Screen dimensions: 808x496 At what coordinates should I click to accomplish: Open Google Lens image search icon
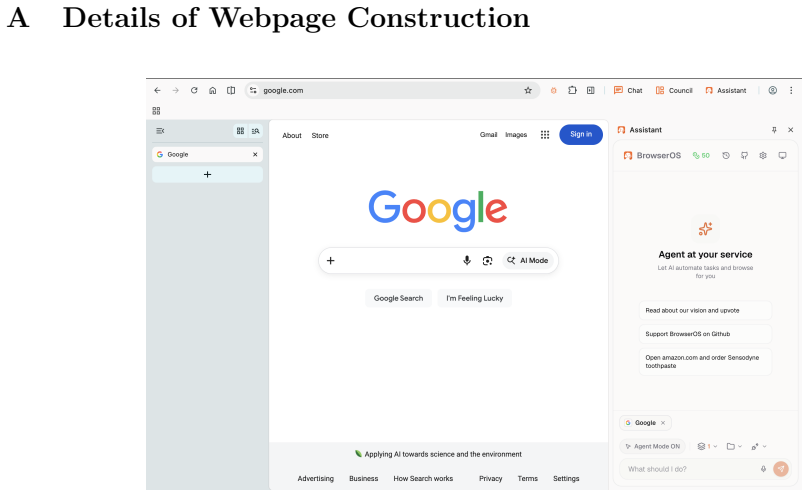point(487,261)
